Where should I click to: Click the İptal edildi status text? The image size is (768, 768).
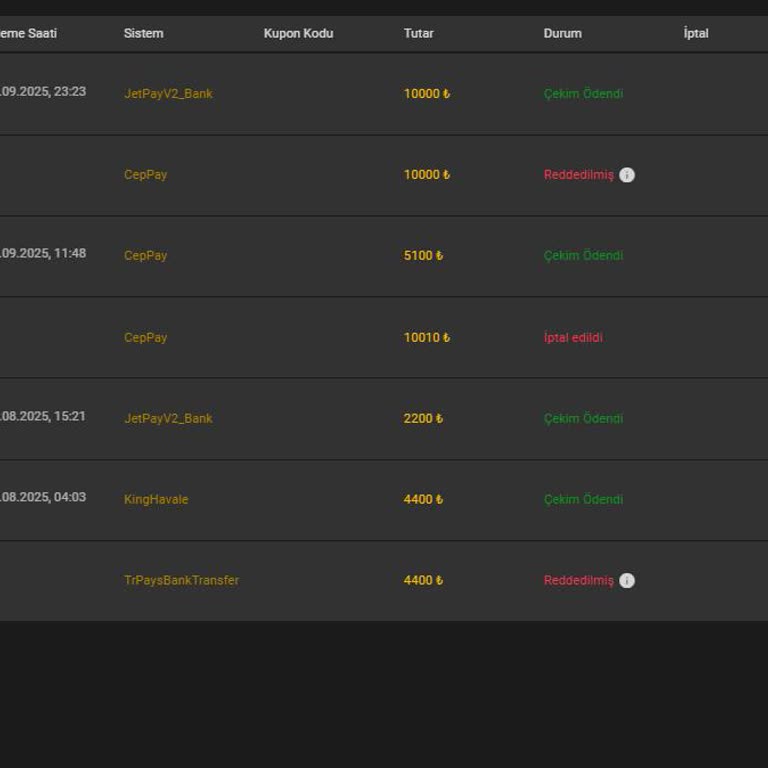[x=573, y=338]
